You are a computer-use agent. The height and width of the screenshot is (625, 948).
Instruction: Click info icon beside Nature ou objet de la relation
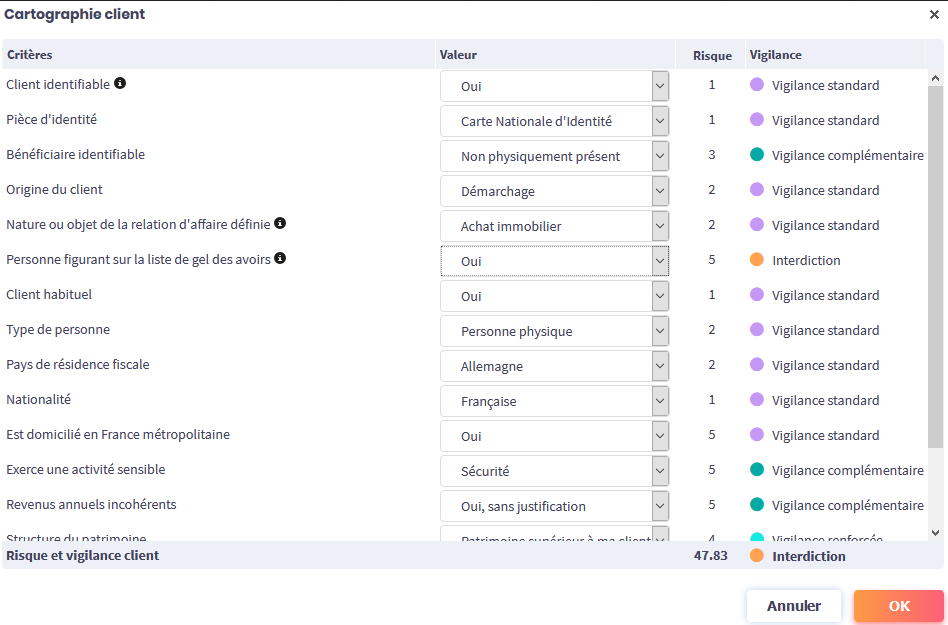click(280, 223)
